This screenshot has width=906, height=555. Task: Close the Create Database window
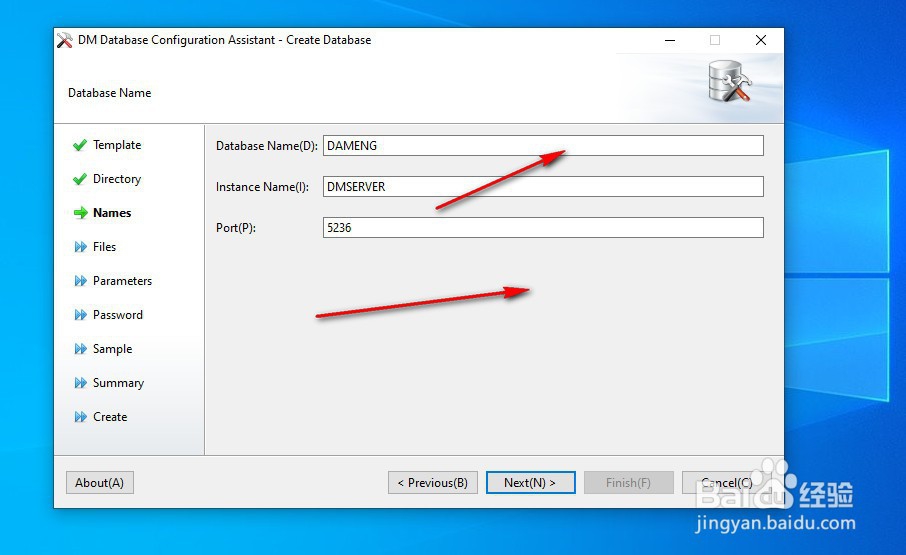[x=761, y=40]
